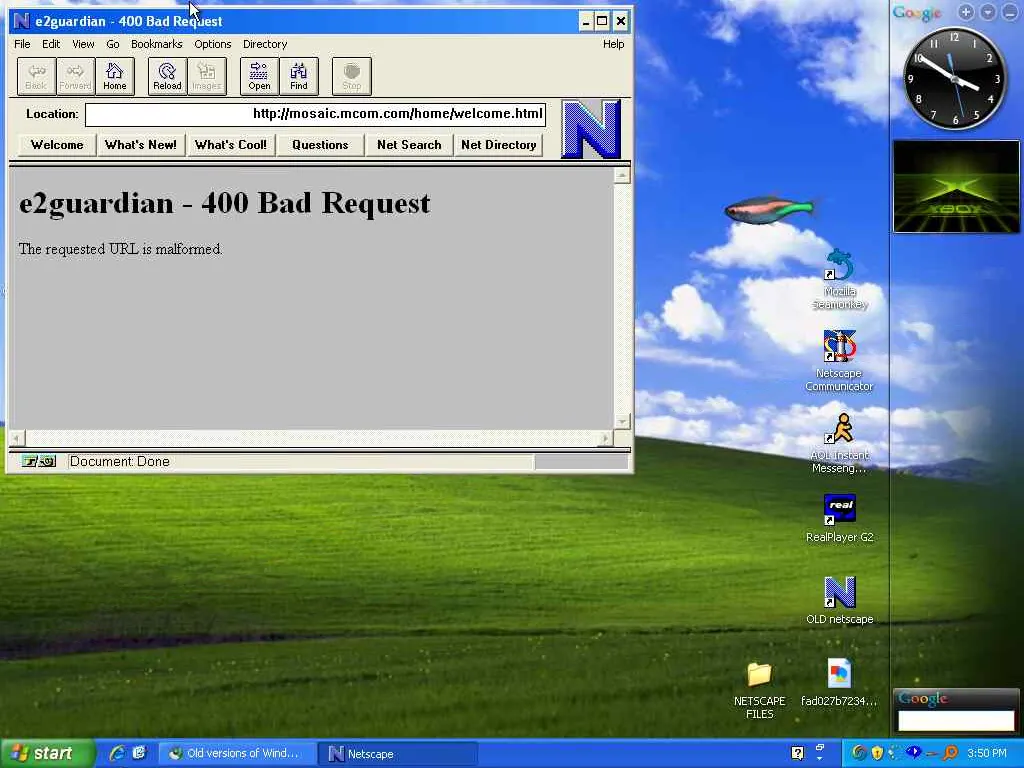
Task: Open the Options menu
Action: (212, 44)
